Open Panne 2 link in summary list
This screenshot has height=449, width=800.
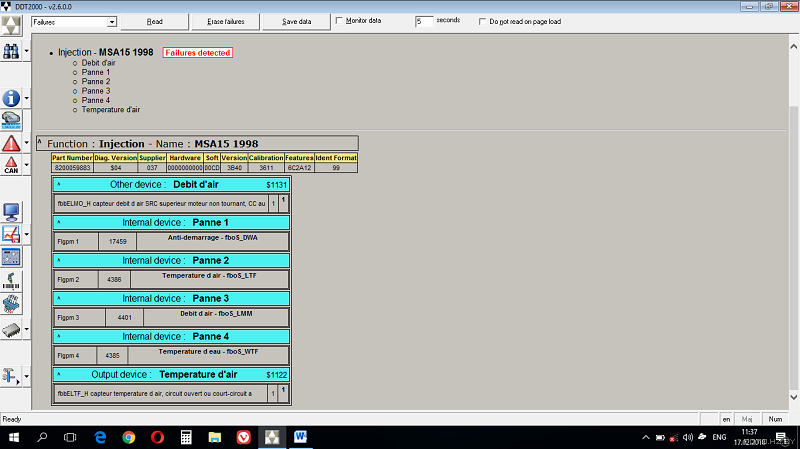(96, 81)
